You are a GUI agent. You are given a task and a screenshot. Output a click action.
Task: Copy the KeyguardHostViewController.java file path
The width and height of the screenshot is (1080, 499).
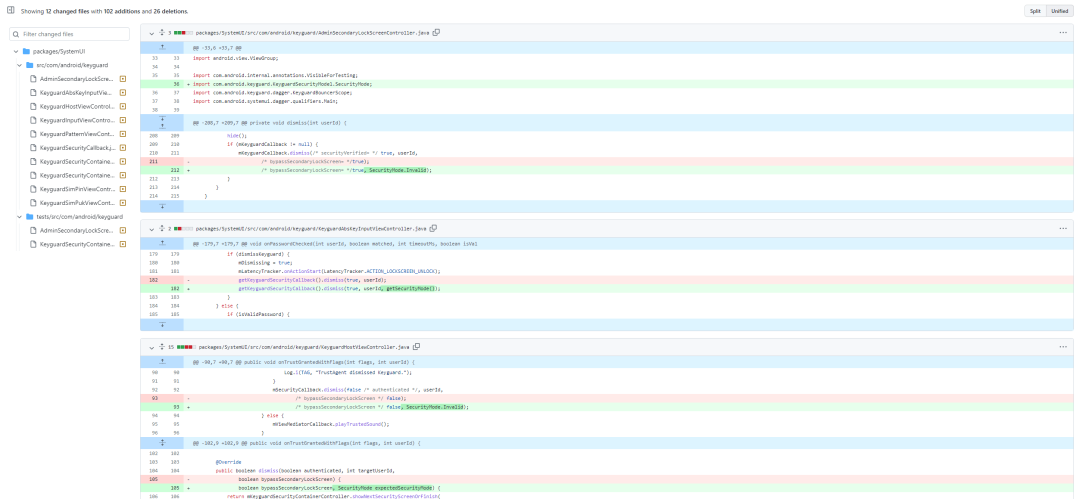417,347
